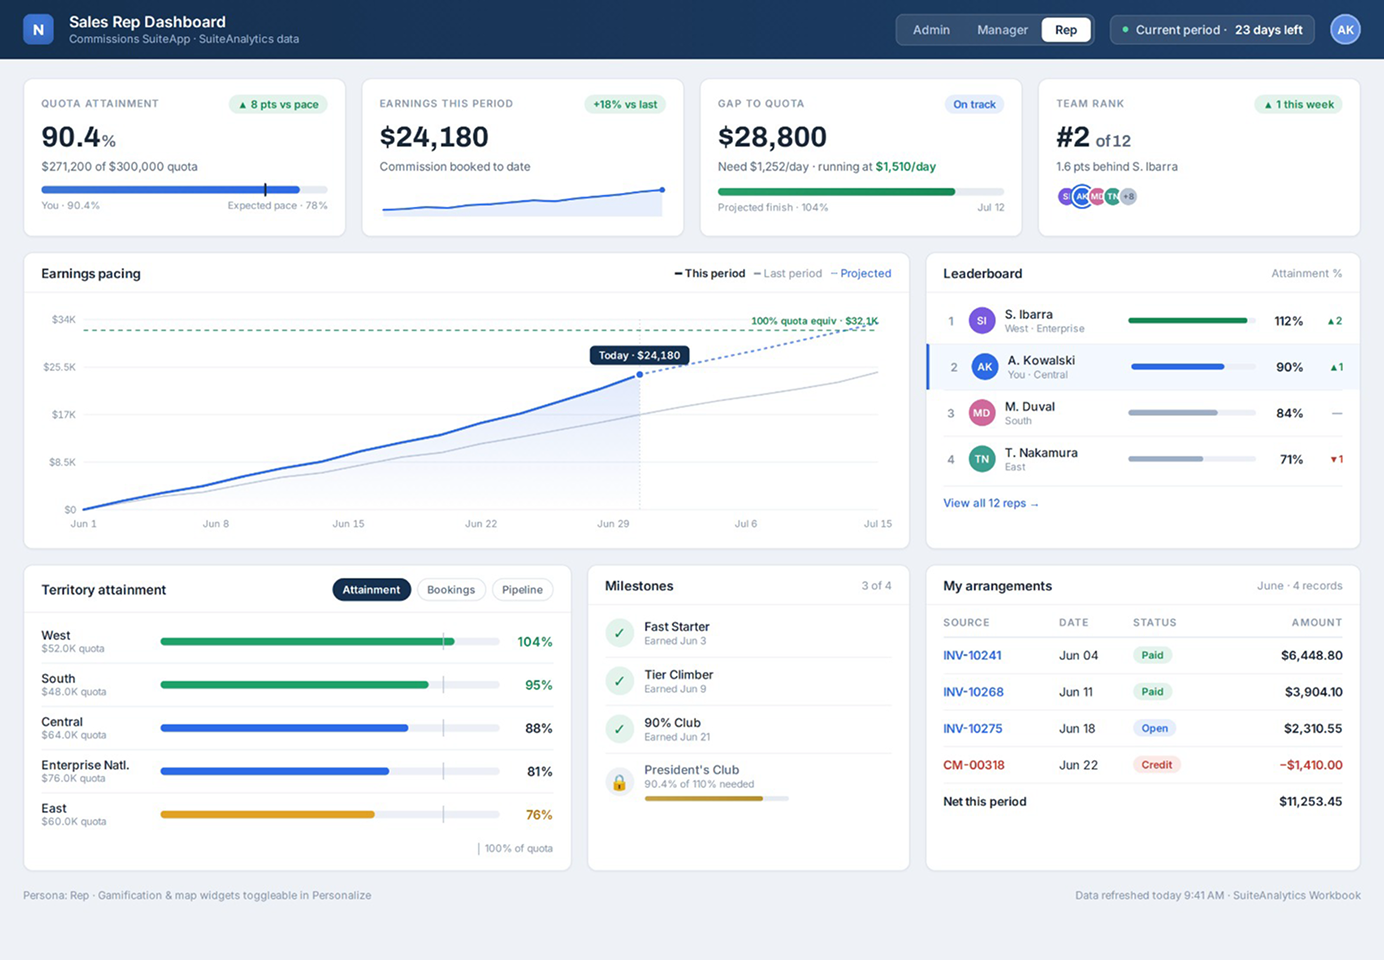Click the SI avatar for S. Ibarra
Viewport: 1384px width, 960px height.
click(x=982, y=321)
